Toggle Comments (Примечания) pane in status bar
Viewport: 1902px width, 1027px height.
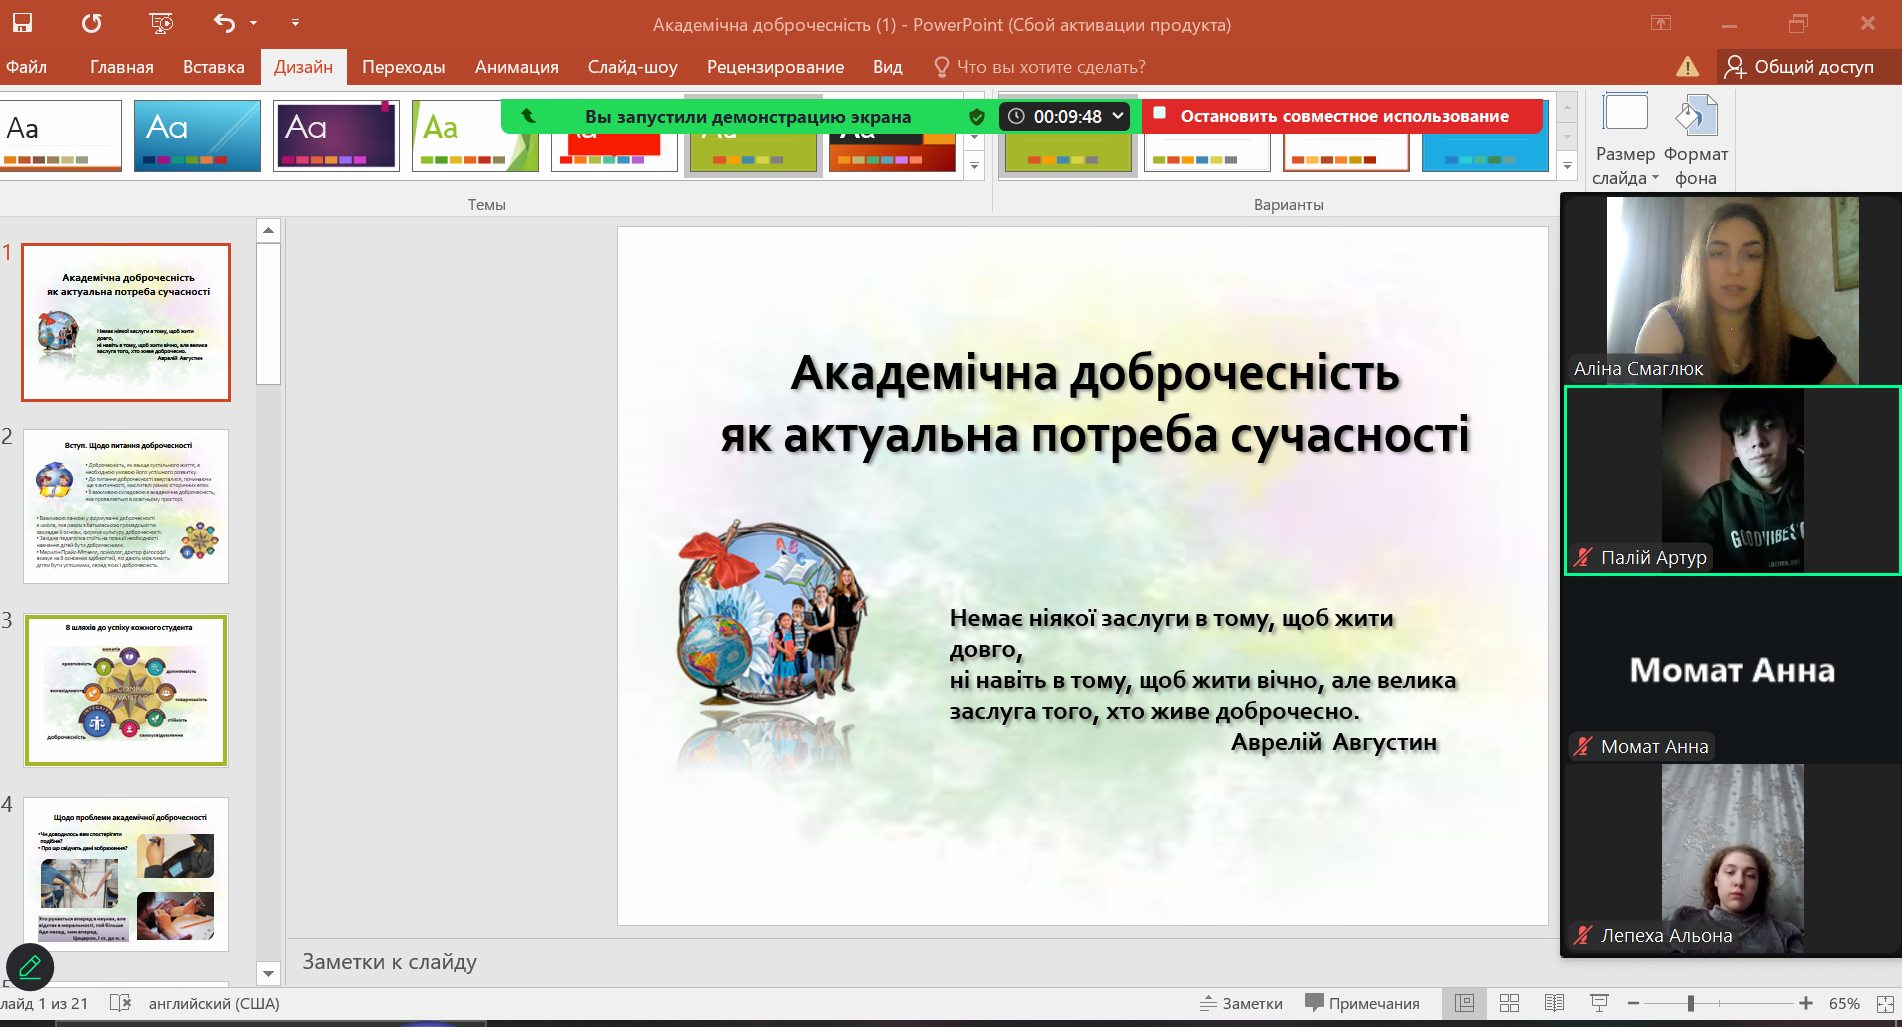pos(1362,1003)
